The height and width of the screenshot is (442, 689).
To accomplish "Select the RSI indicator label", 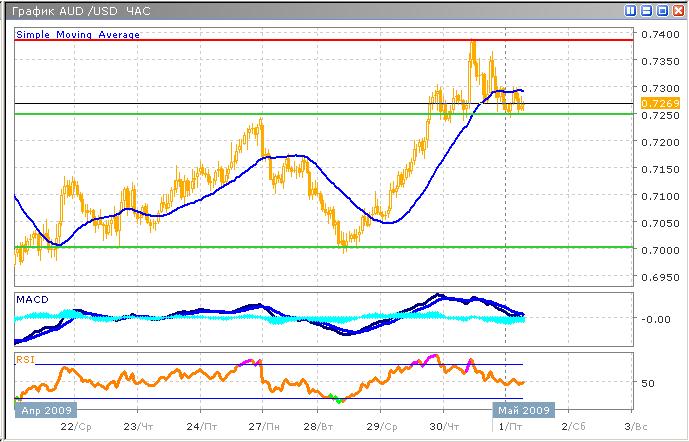I will tap(25, 356).
